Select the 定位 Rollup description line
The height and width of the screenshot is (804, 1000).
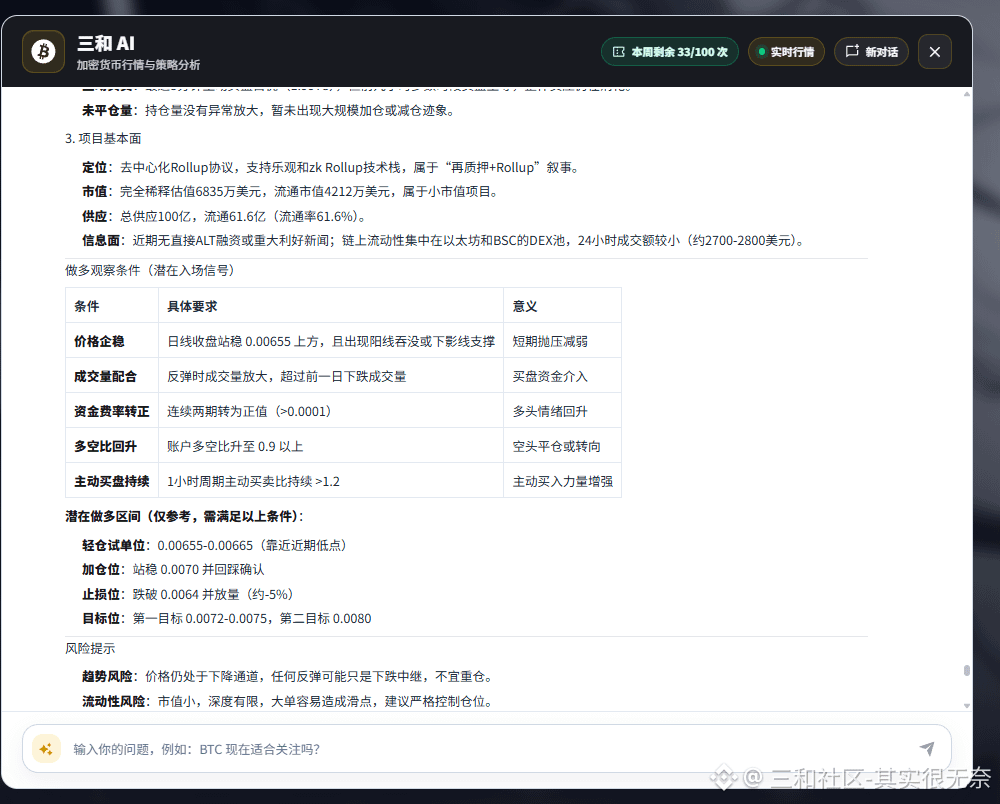click(332, 168)
